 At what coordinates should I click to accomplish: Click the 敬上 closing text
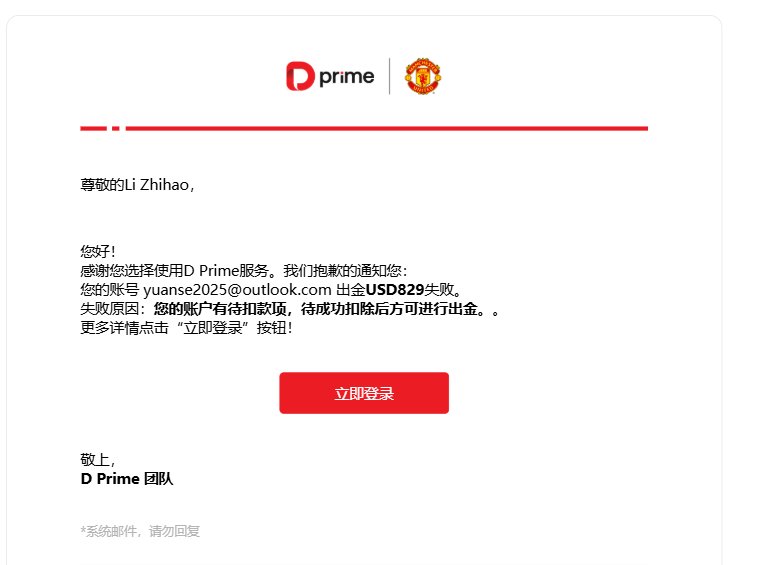[x=97, y=460]
